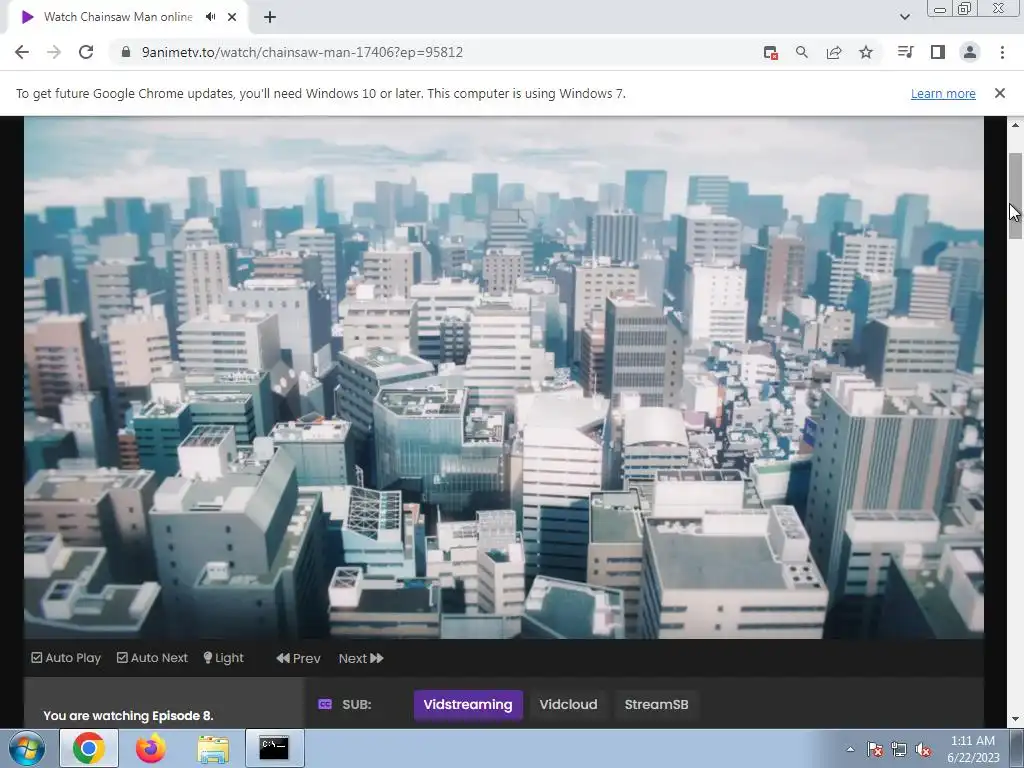This screenshot has width=1024, height=768.
Task: Click the scrollbar down arrow
Action: click(x=1015, y=719)
